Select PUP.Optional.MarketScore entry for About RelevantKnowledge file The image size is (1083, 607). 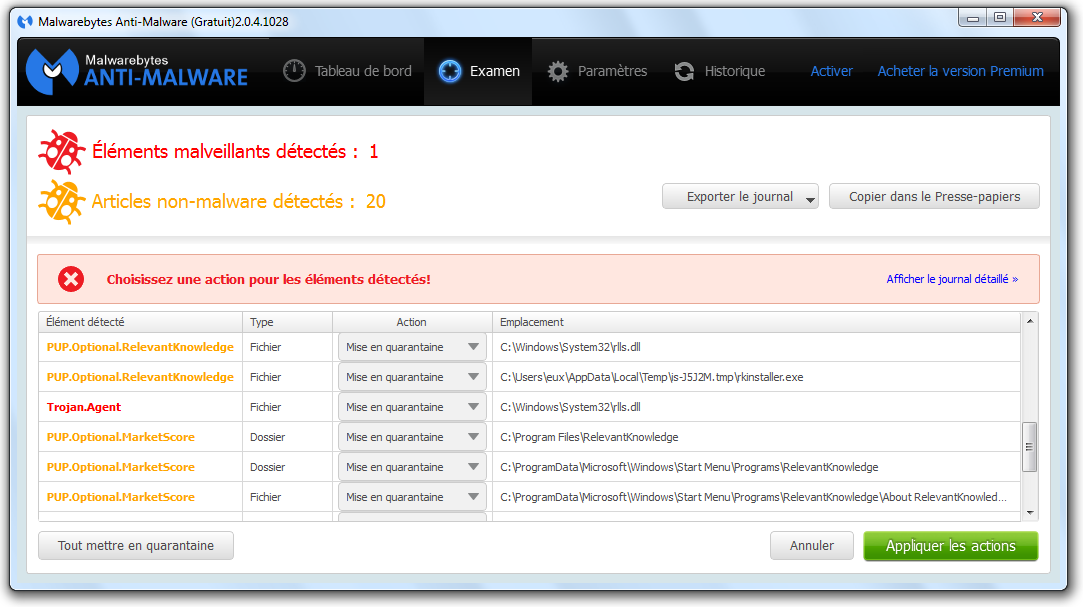(x=121, y=497)
